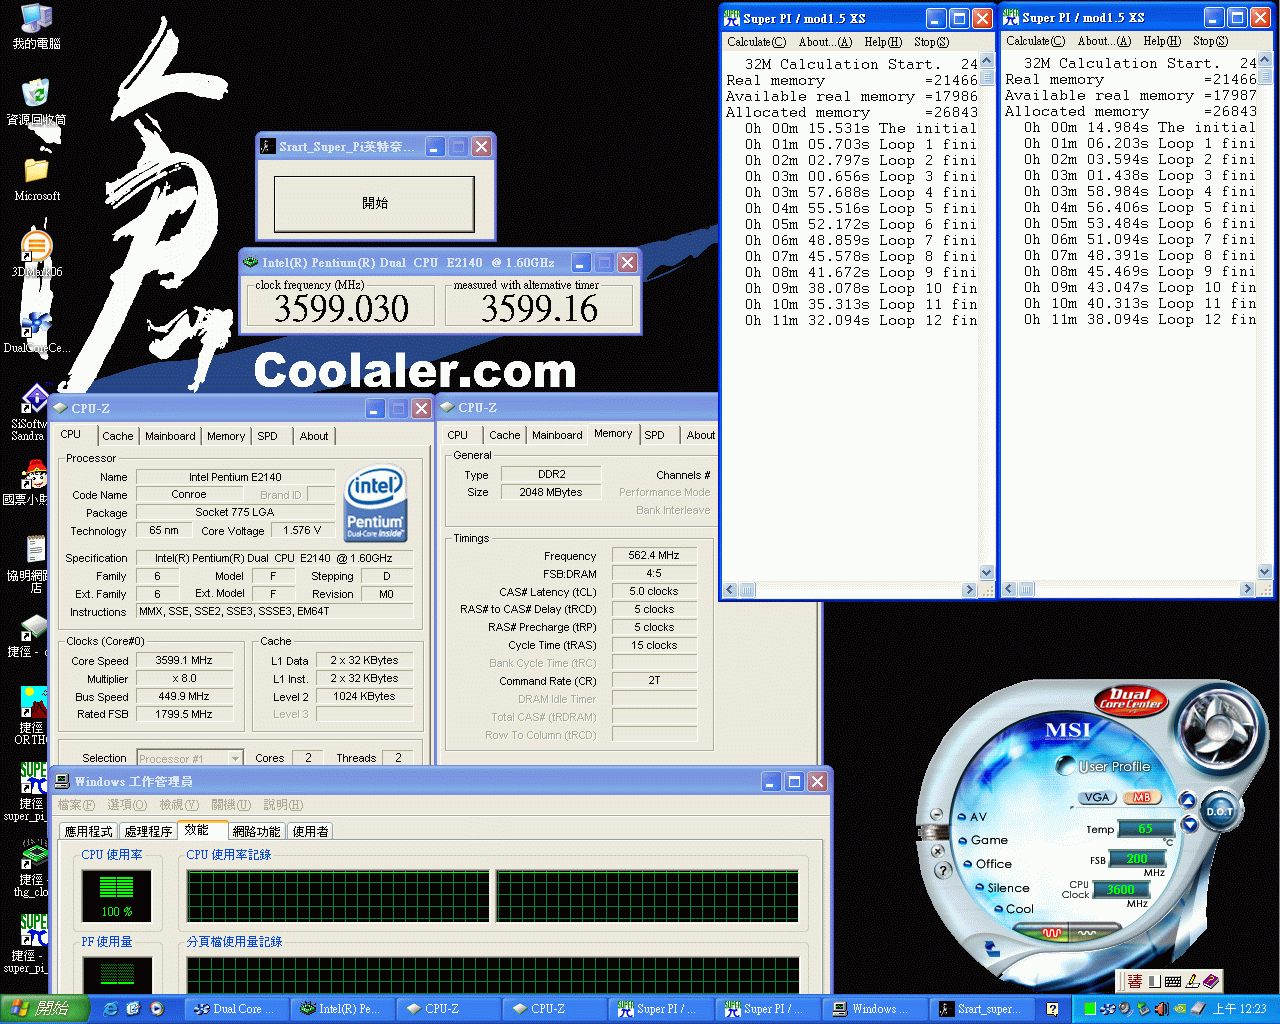Open the 應用程式 tab in Task Manager
The height and width of the screenshot is (1024, 1280).
pyautogui.click(x=88, y=831)
